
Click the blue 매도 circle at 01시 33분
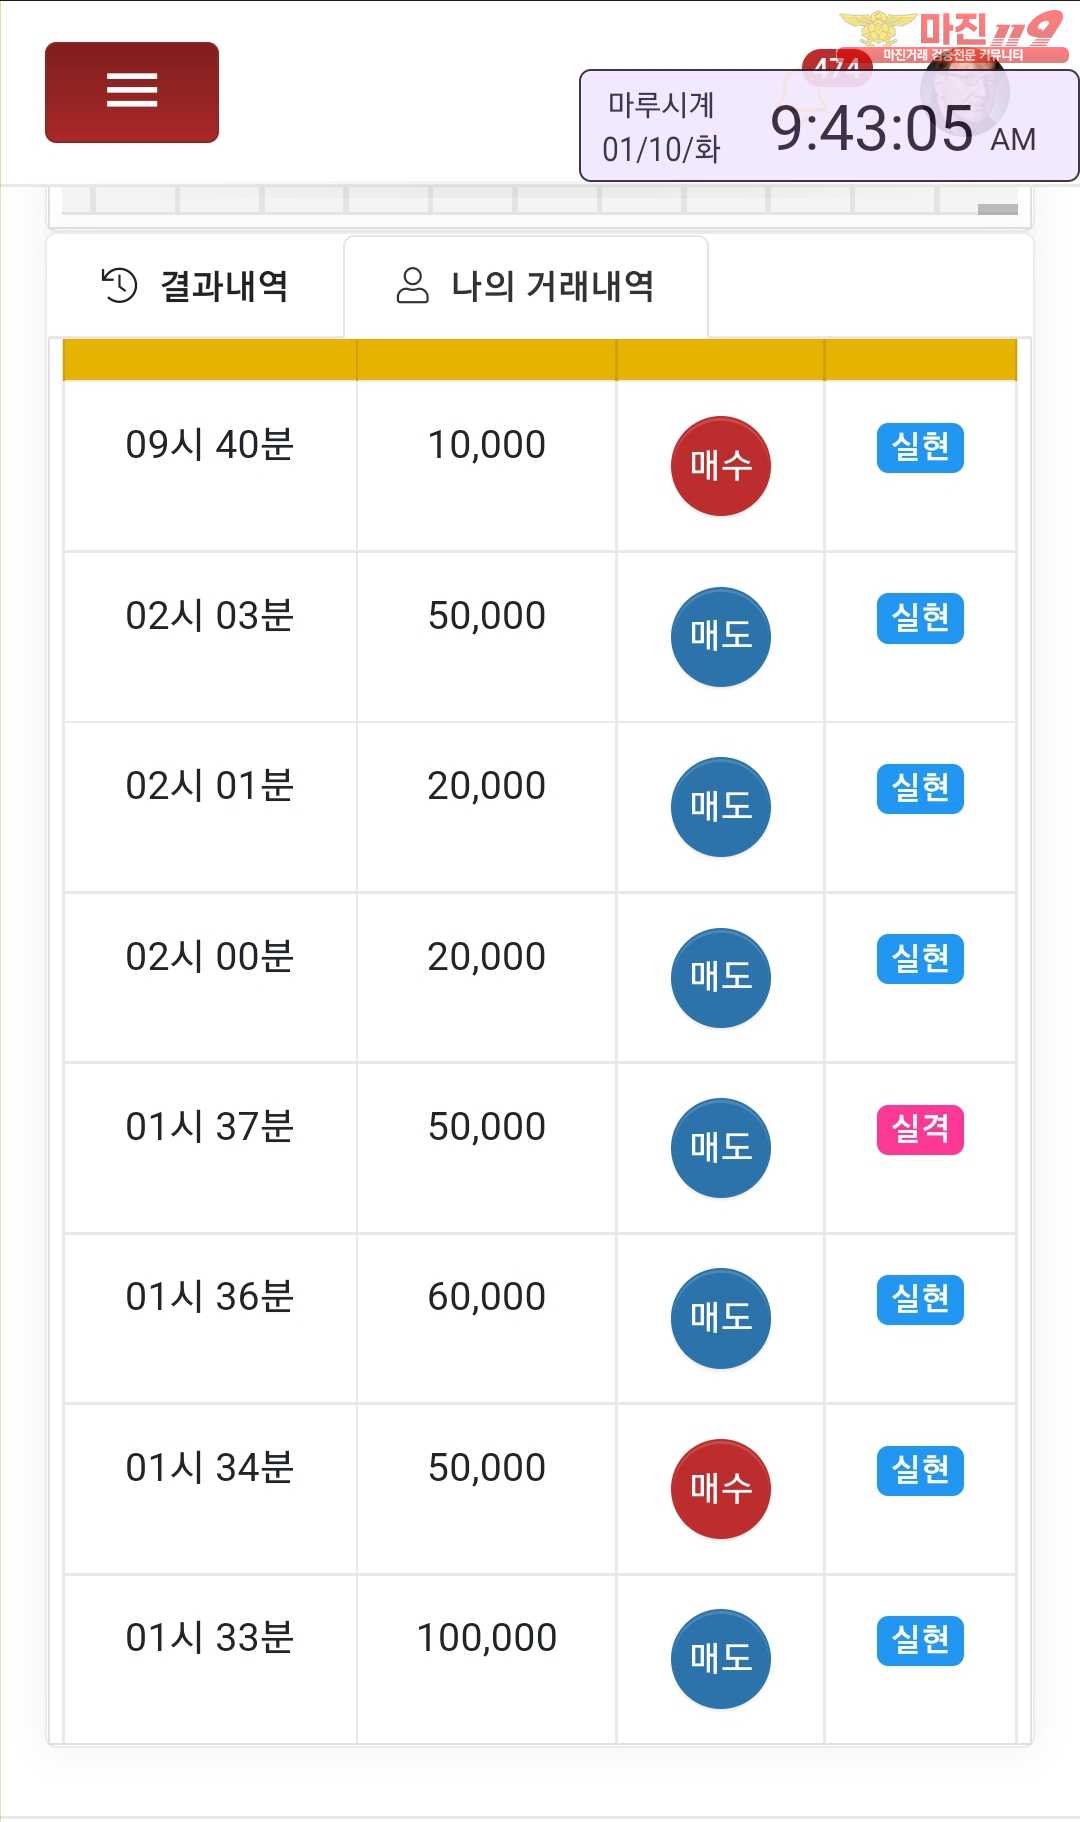tap(720, 1658)
